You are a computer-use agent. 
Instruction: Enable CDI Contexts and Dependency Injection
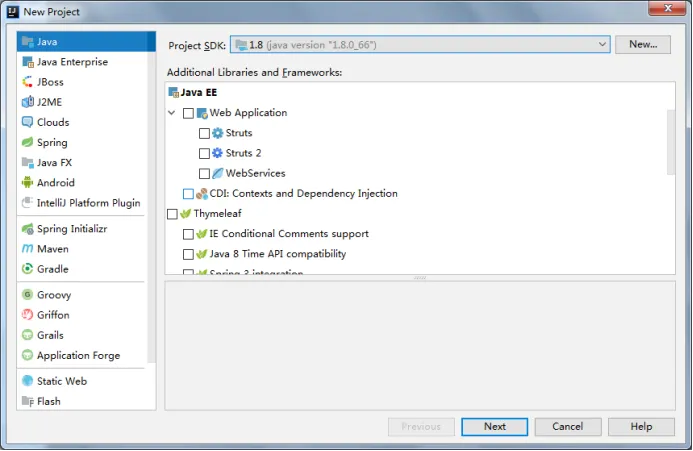(x=189, y=194)
